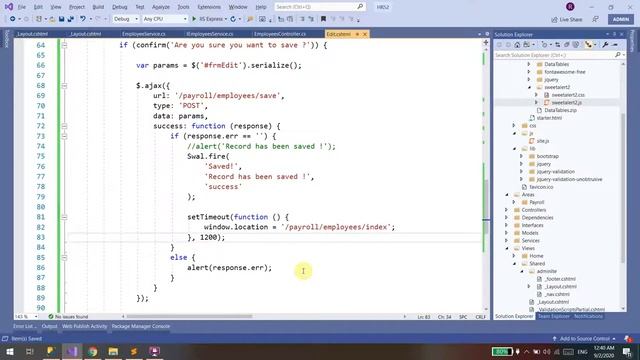Expand the fontawesome-free folder
The height and width of the screenshot is (360, 640).
(x=529, y=72)
